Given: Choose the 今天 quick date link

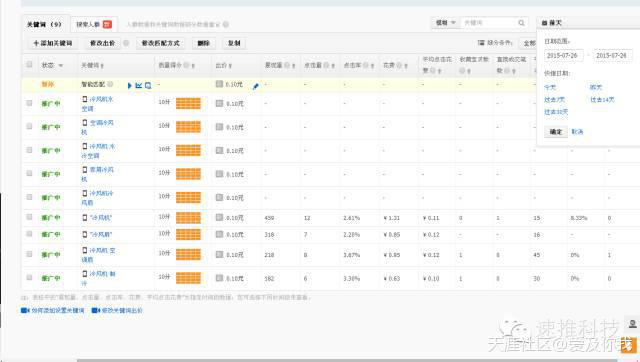Looking at the screenshot, I should point(550,87).
